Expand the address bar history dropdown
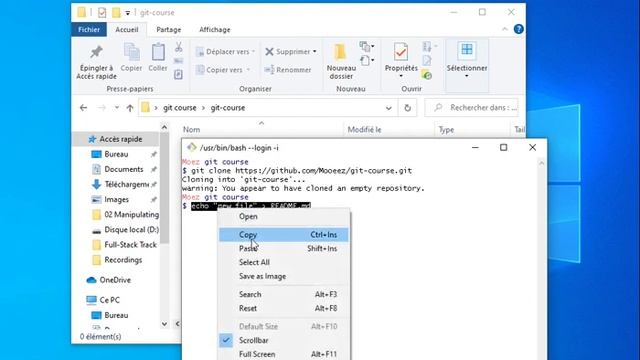 click(389, 108)
